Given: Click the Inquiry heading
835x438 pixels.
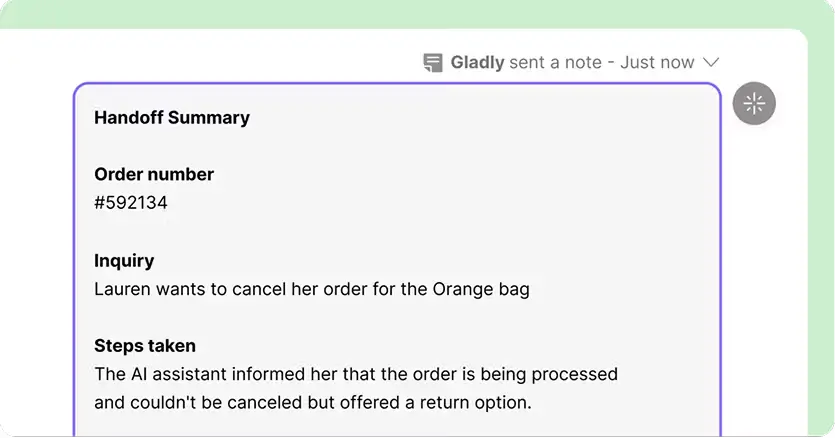Looking at the screenshot, I should click(124, 261).
